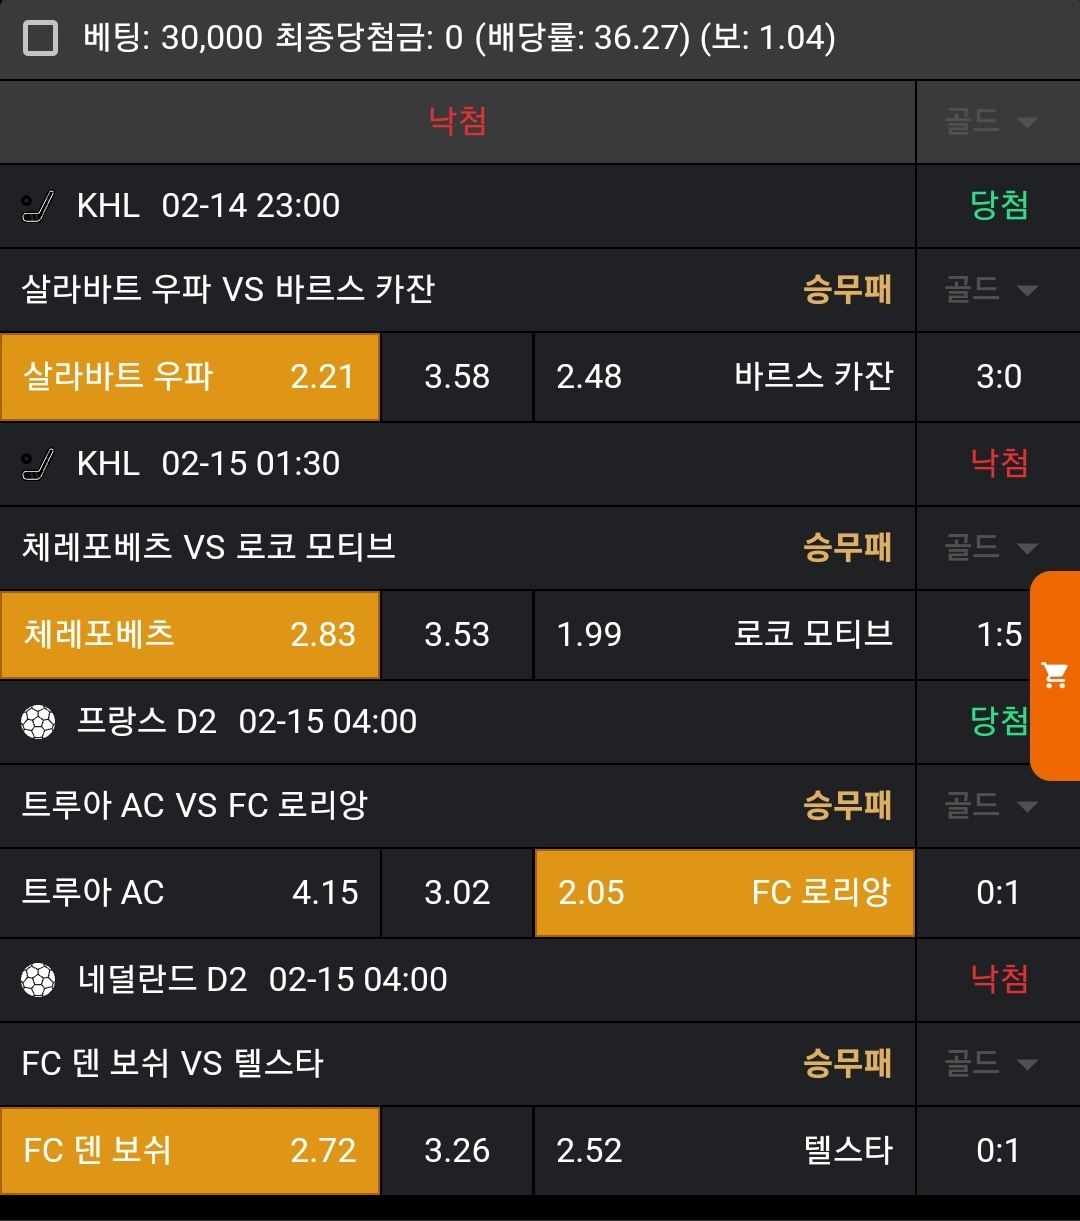Pick the 체레포베츠 2.83 home win option

coord(190,635)
